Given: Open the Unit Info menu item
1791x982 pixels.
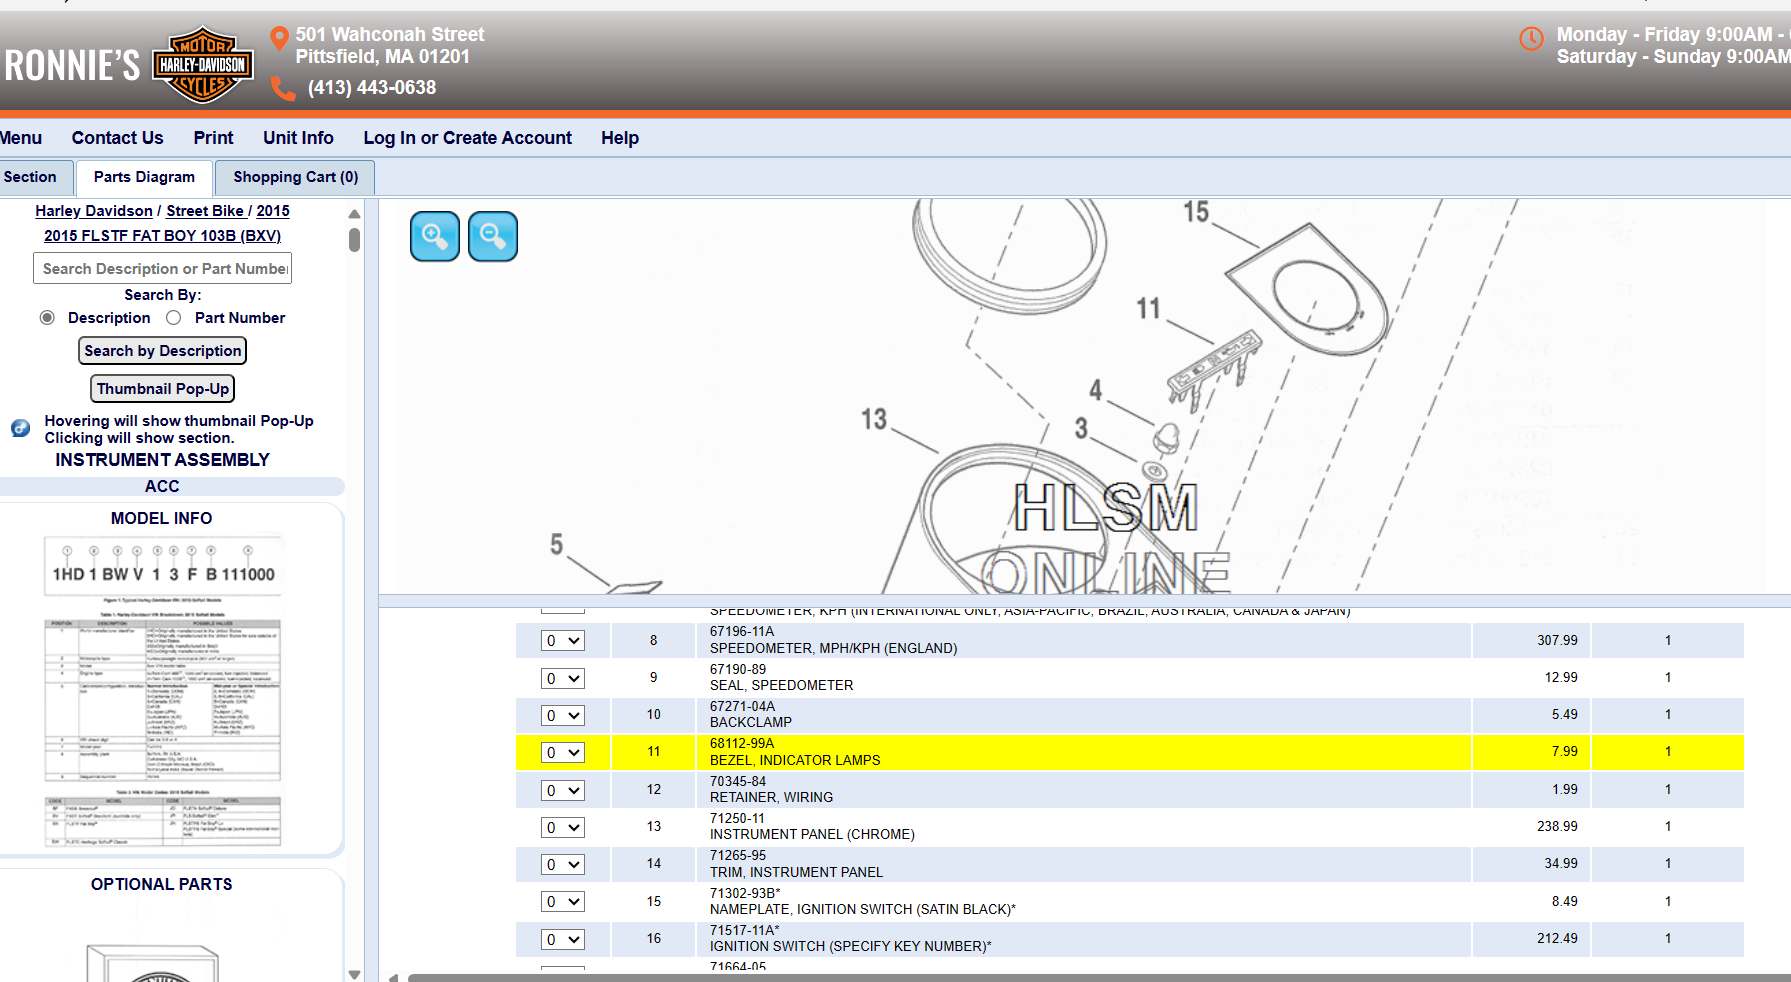Looking at the screenshot, I should (298, 138).
